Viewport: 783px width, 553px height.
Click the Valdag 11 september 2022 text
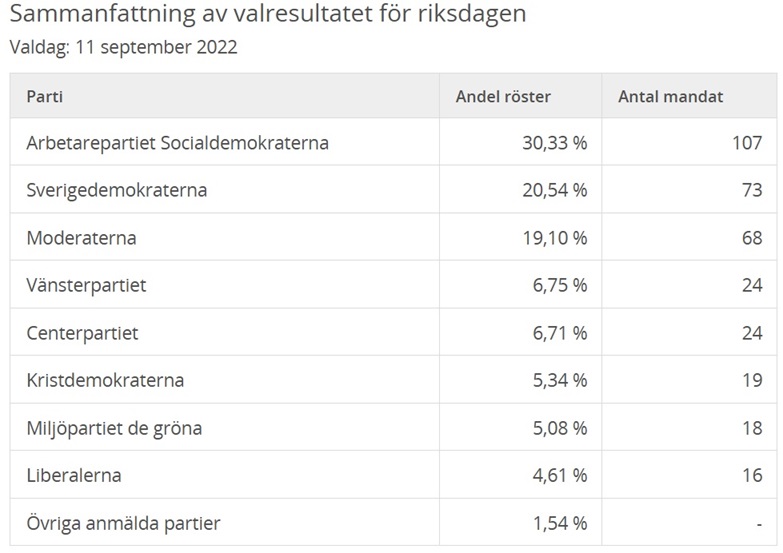point(123,47)
